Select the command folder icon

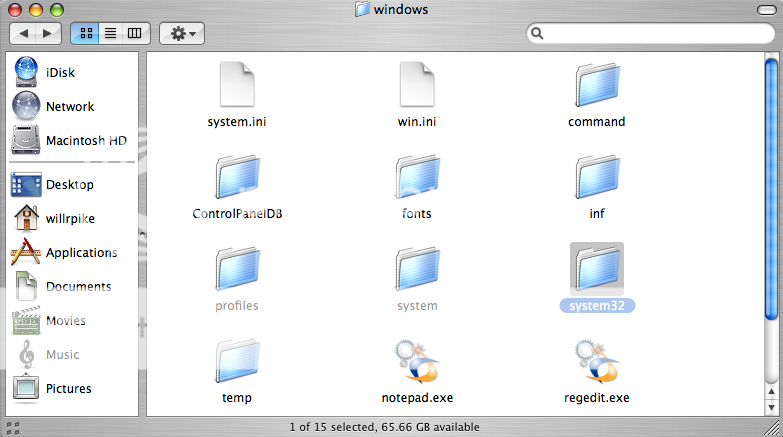click(597, 84)
